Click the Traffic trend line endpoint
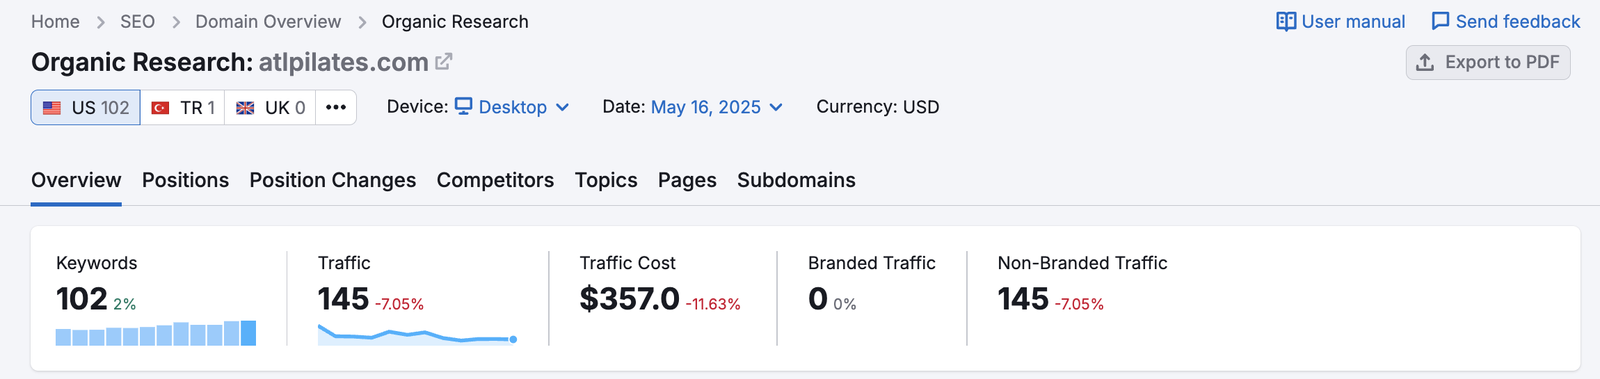Screen dimensions: 1600x379 [x=513, y=340]
